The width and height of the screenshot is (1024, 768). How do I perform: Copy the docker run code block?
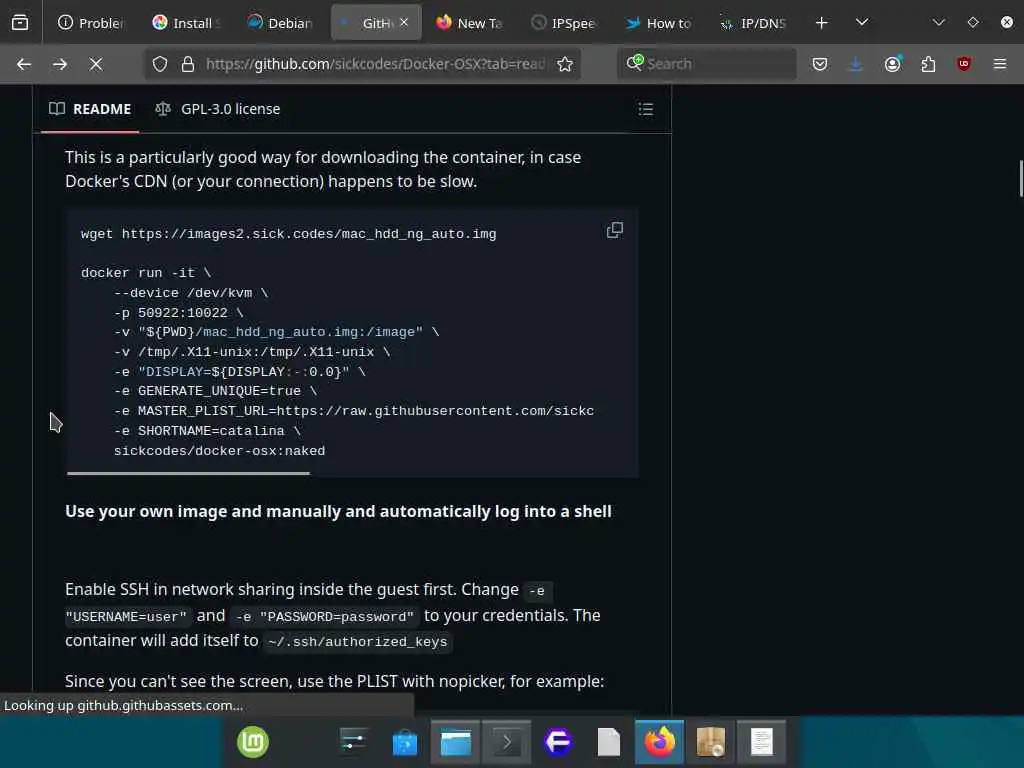(x=615, y=231)
